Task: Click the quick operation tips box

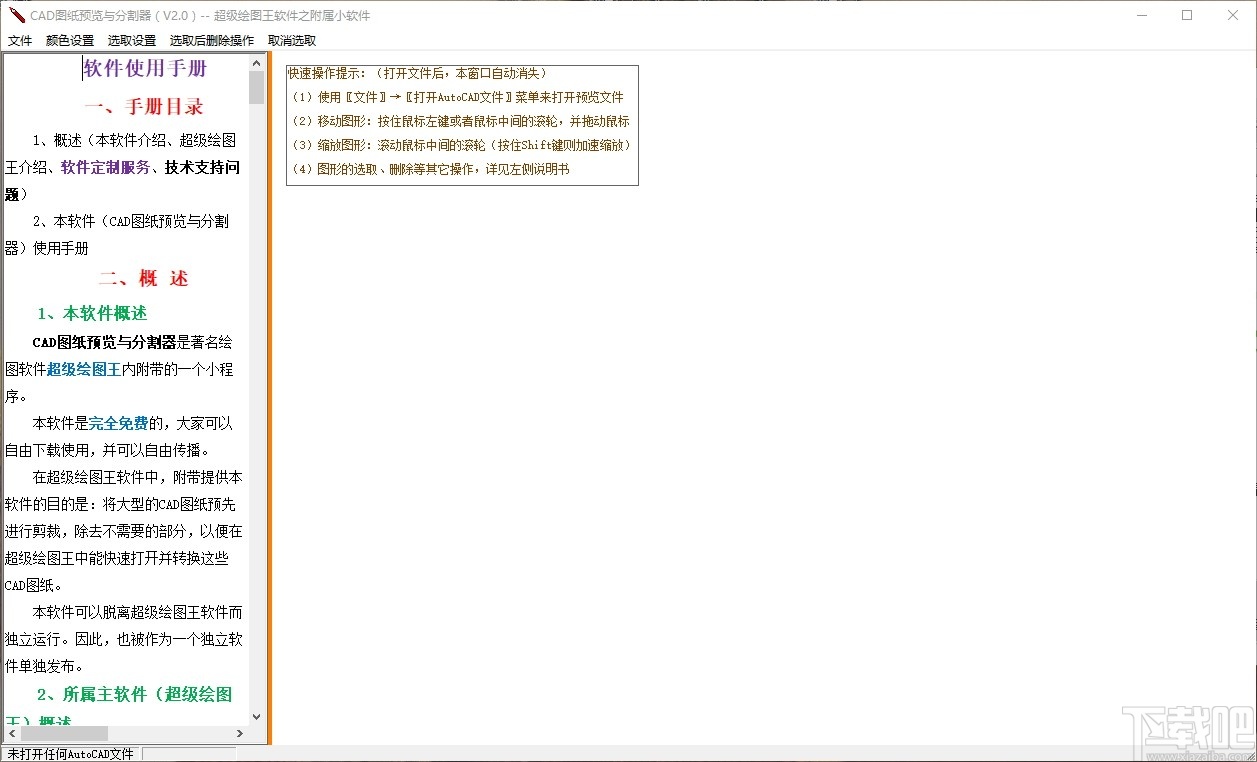Action: [x=461, y=124]
